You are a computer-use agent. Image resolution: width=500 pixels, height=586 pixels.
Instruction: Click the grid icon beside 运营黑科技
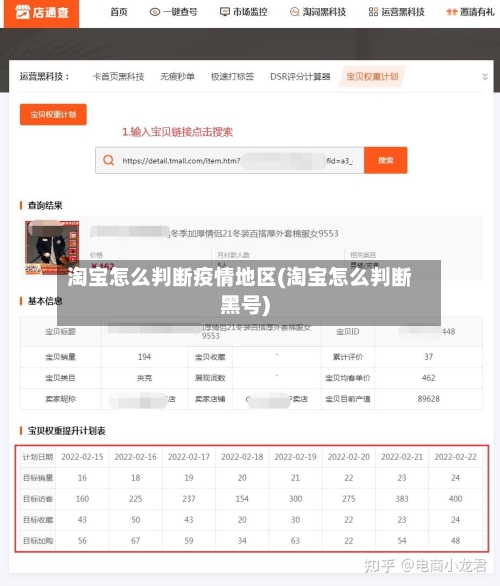373,12
